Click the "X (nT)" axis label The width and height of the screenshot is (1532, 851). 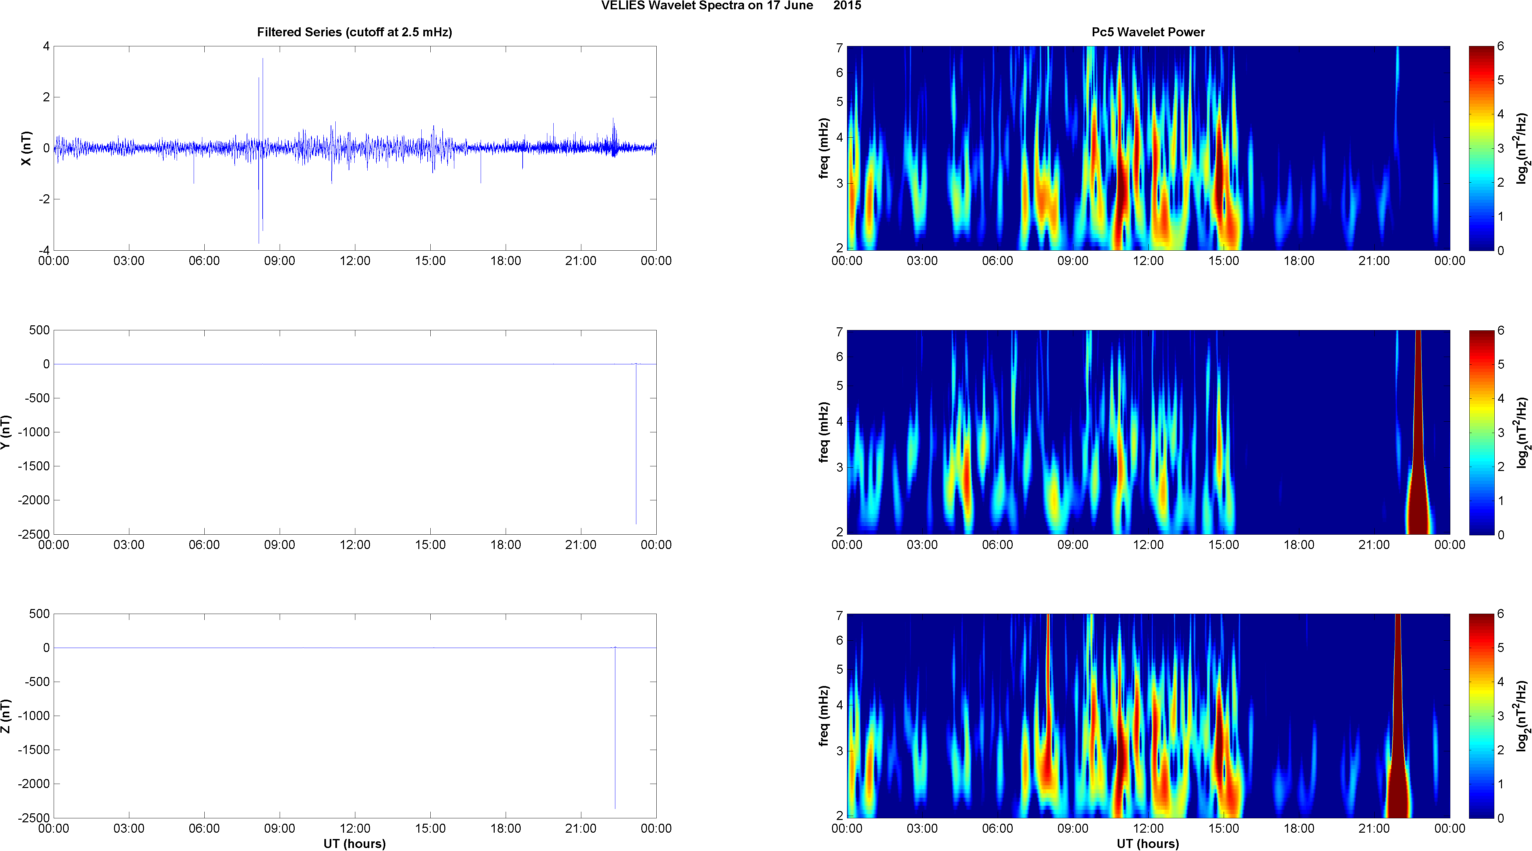pos(27,148)
